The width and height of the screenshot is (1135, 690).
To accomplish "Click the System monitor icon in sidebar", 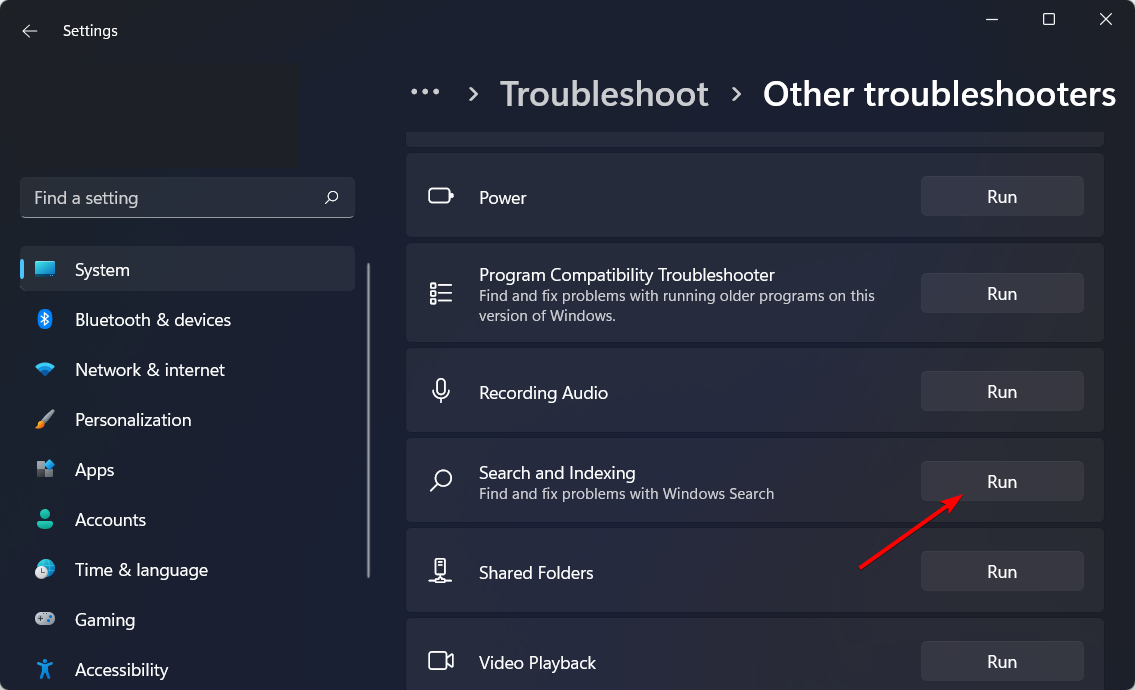I will (45, 269).
